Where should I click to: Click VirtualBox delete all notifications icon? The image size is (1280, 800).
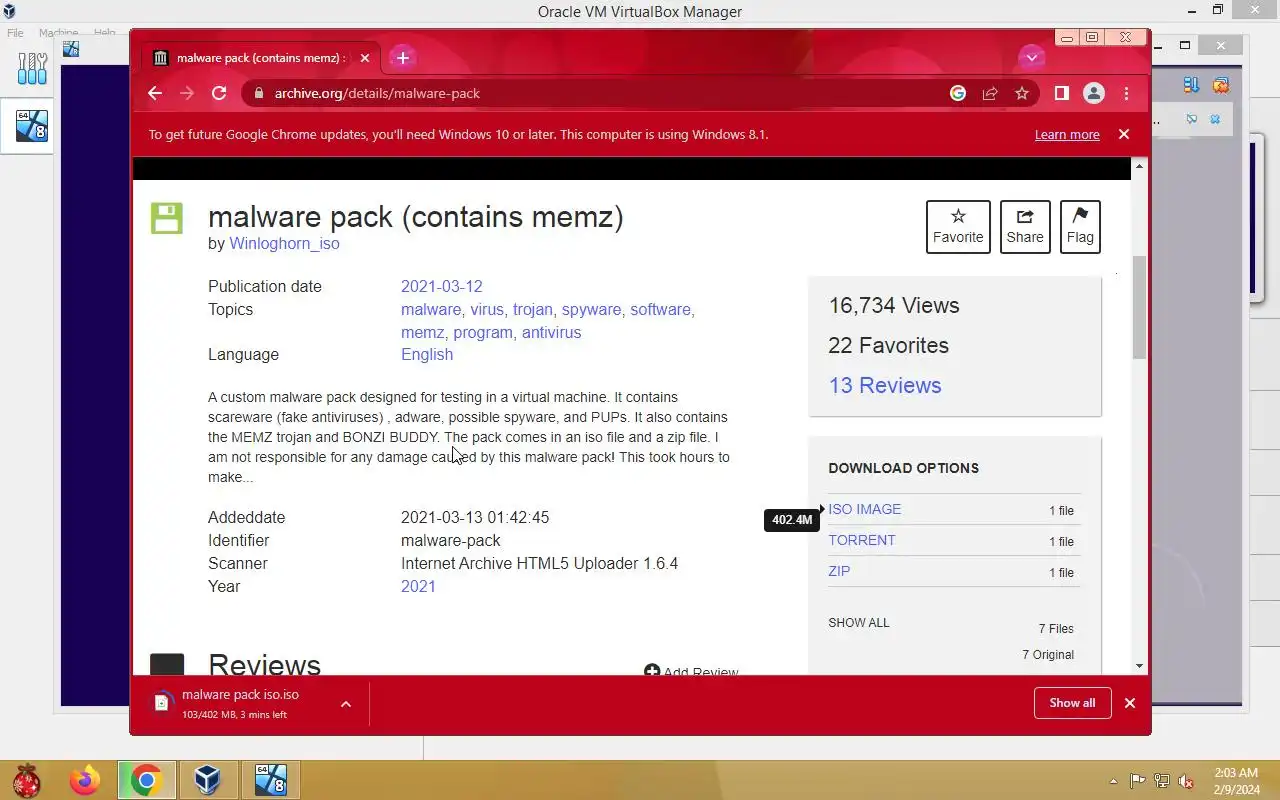click(x=1221, y=86)
